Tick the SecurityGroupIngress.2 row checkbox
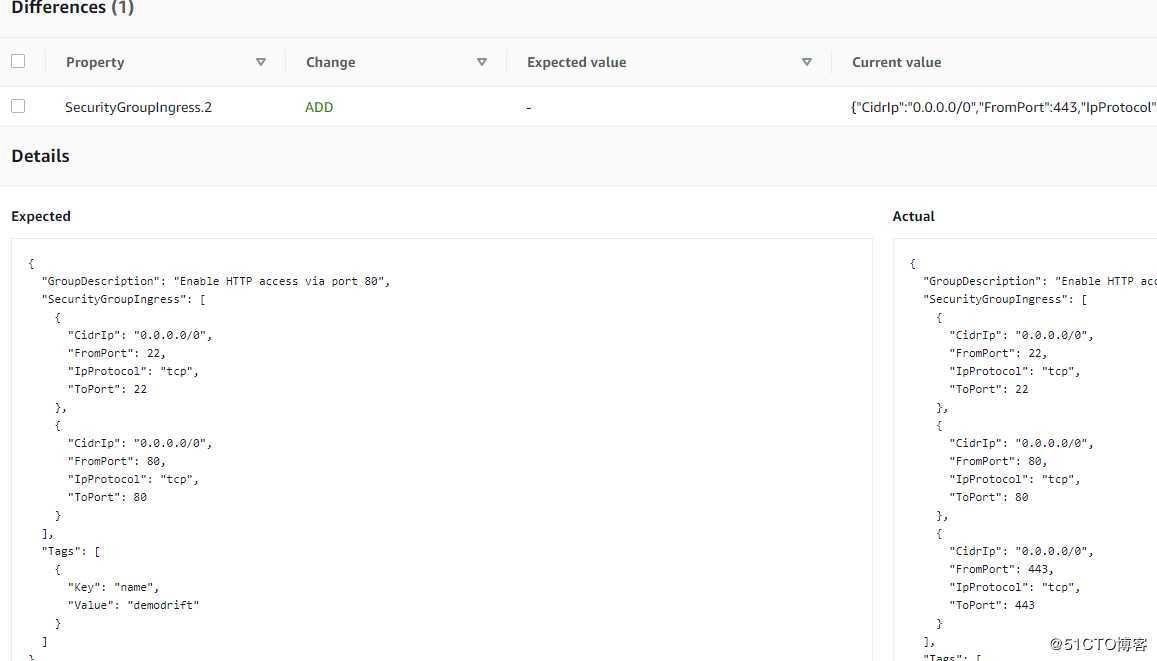1157x661 pixels. point(18,106)
